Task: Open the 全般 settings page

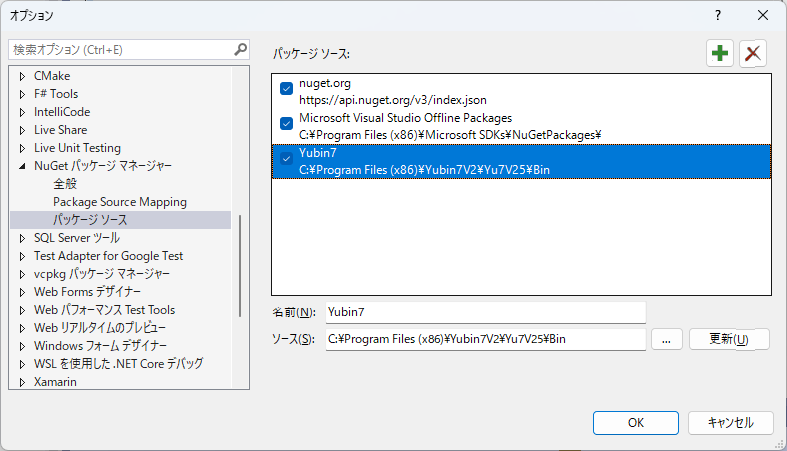Action: tap(65, 184)
